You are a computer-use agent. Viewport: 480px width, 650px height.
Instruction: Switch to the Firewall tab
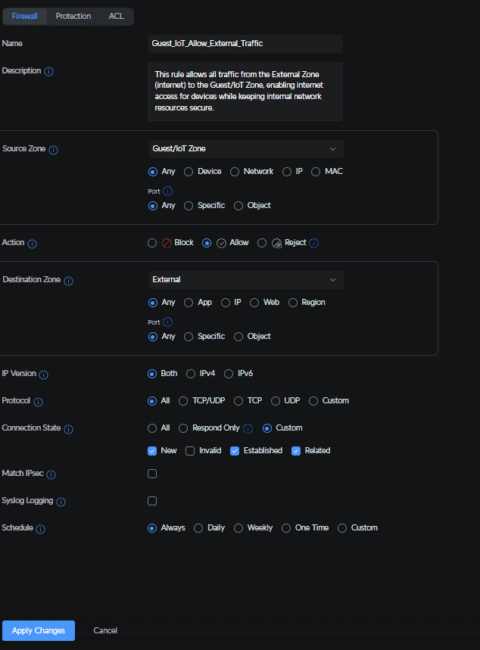click(x=24, y=16)
